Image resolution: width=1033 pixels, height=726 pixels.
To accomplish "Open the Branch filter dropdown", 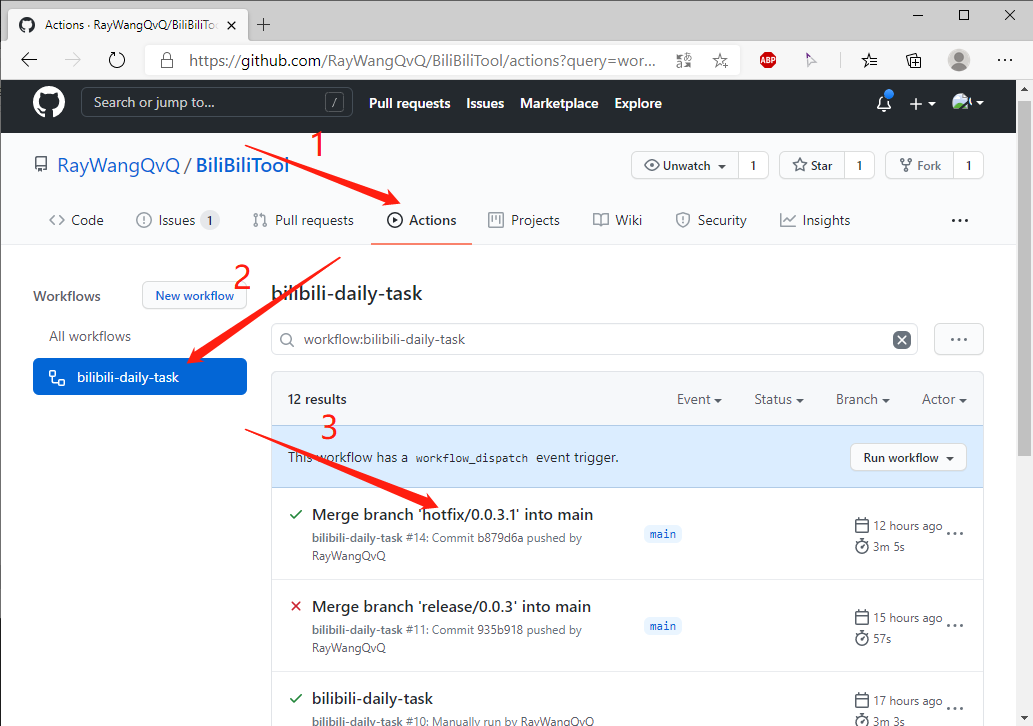I will pos(862,399).
